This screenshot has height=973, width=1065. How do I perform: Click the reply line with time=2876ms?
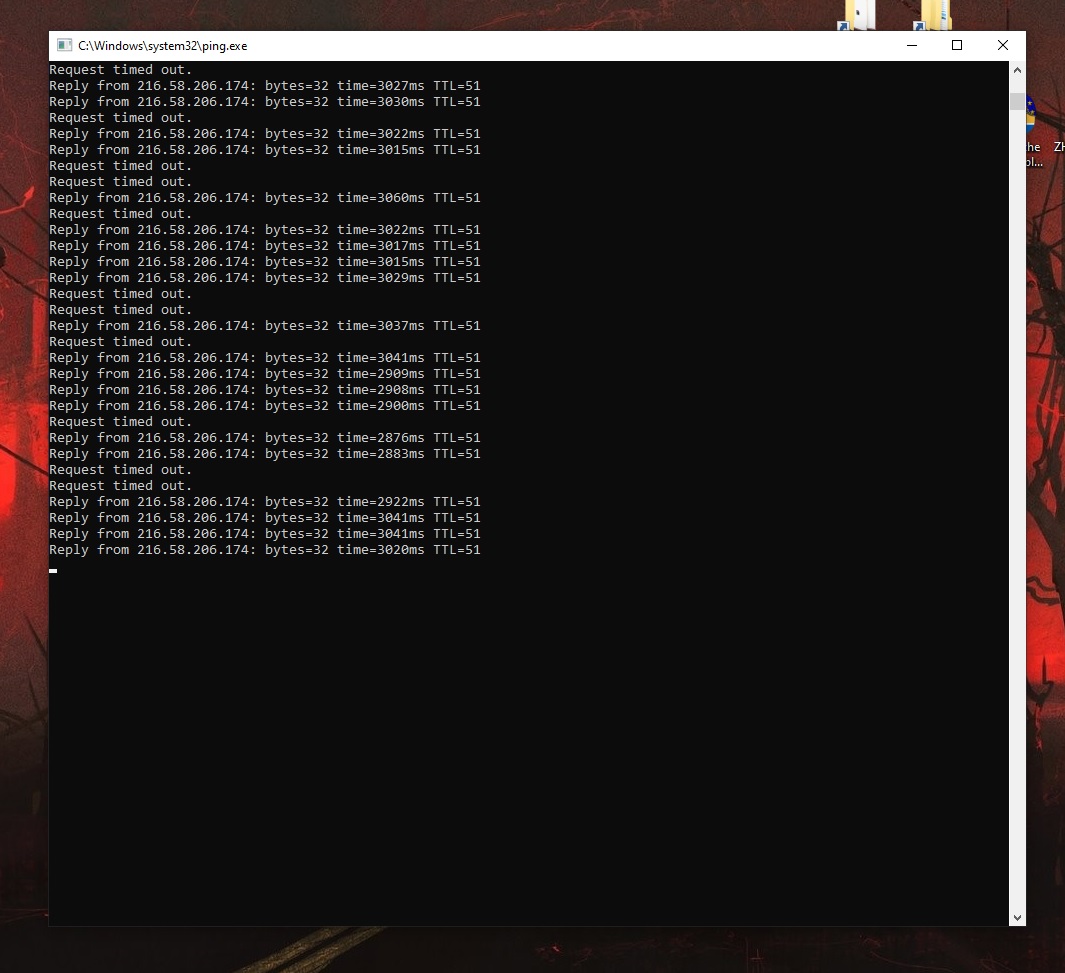(x=265, y=438)
